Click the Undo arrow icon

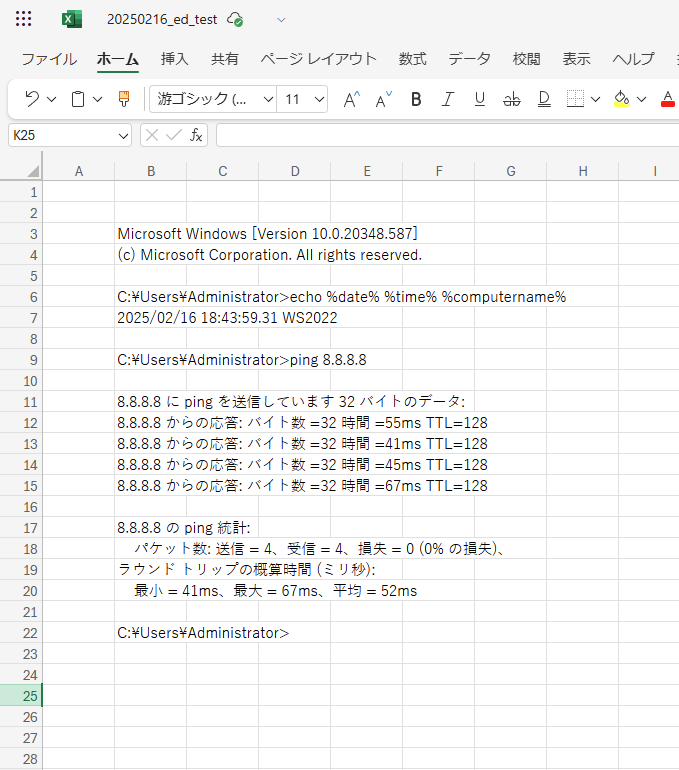click(31, 99)
